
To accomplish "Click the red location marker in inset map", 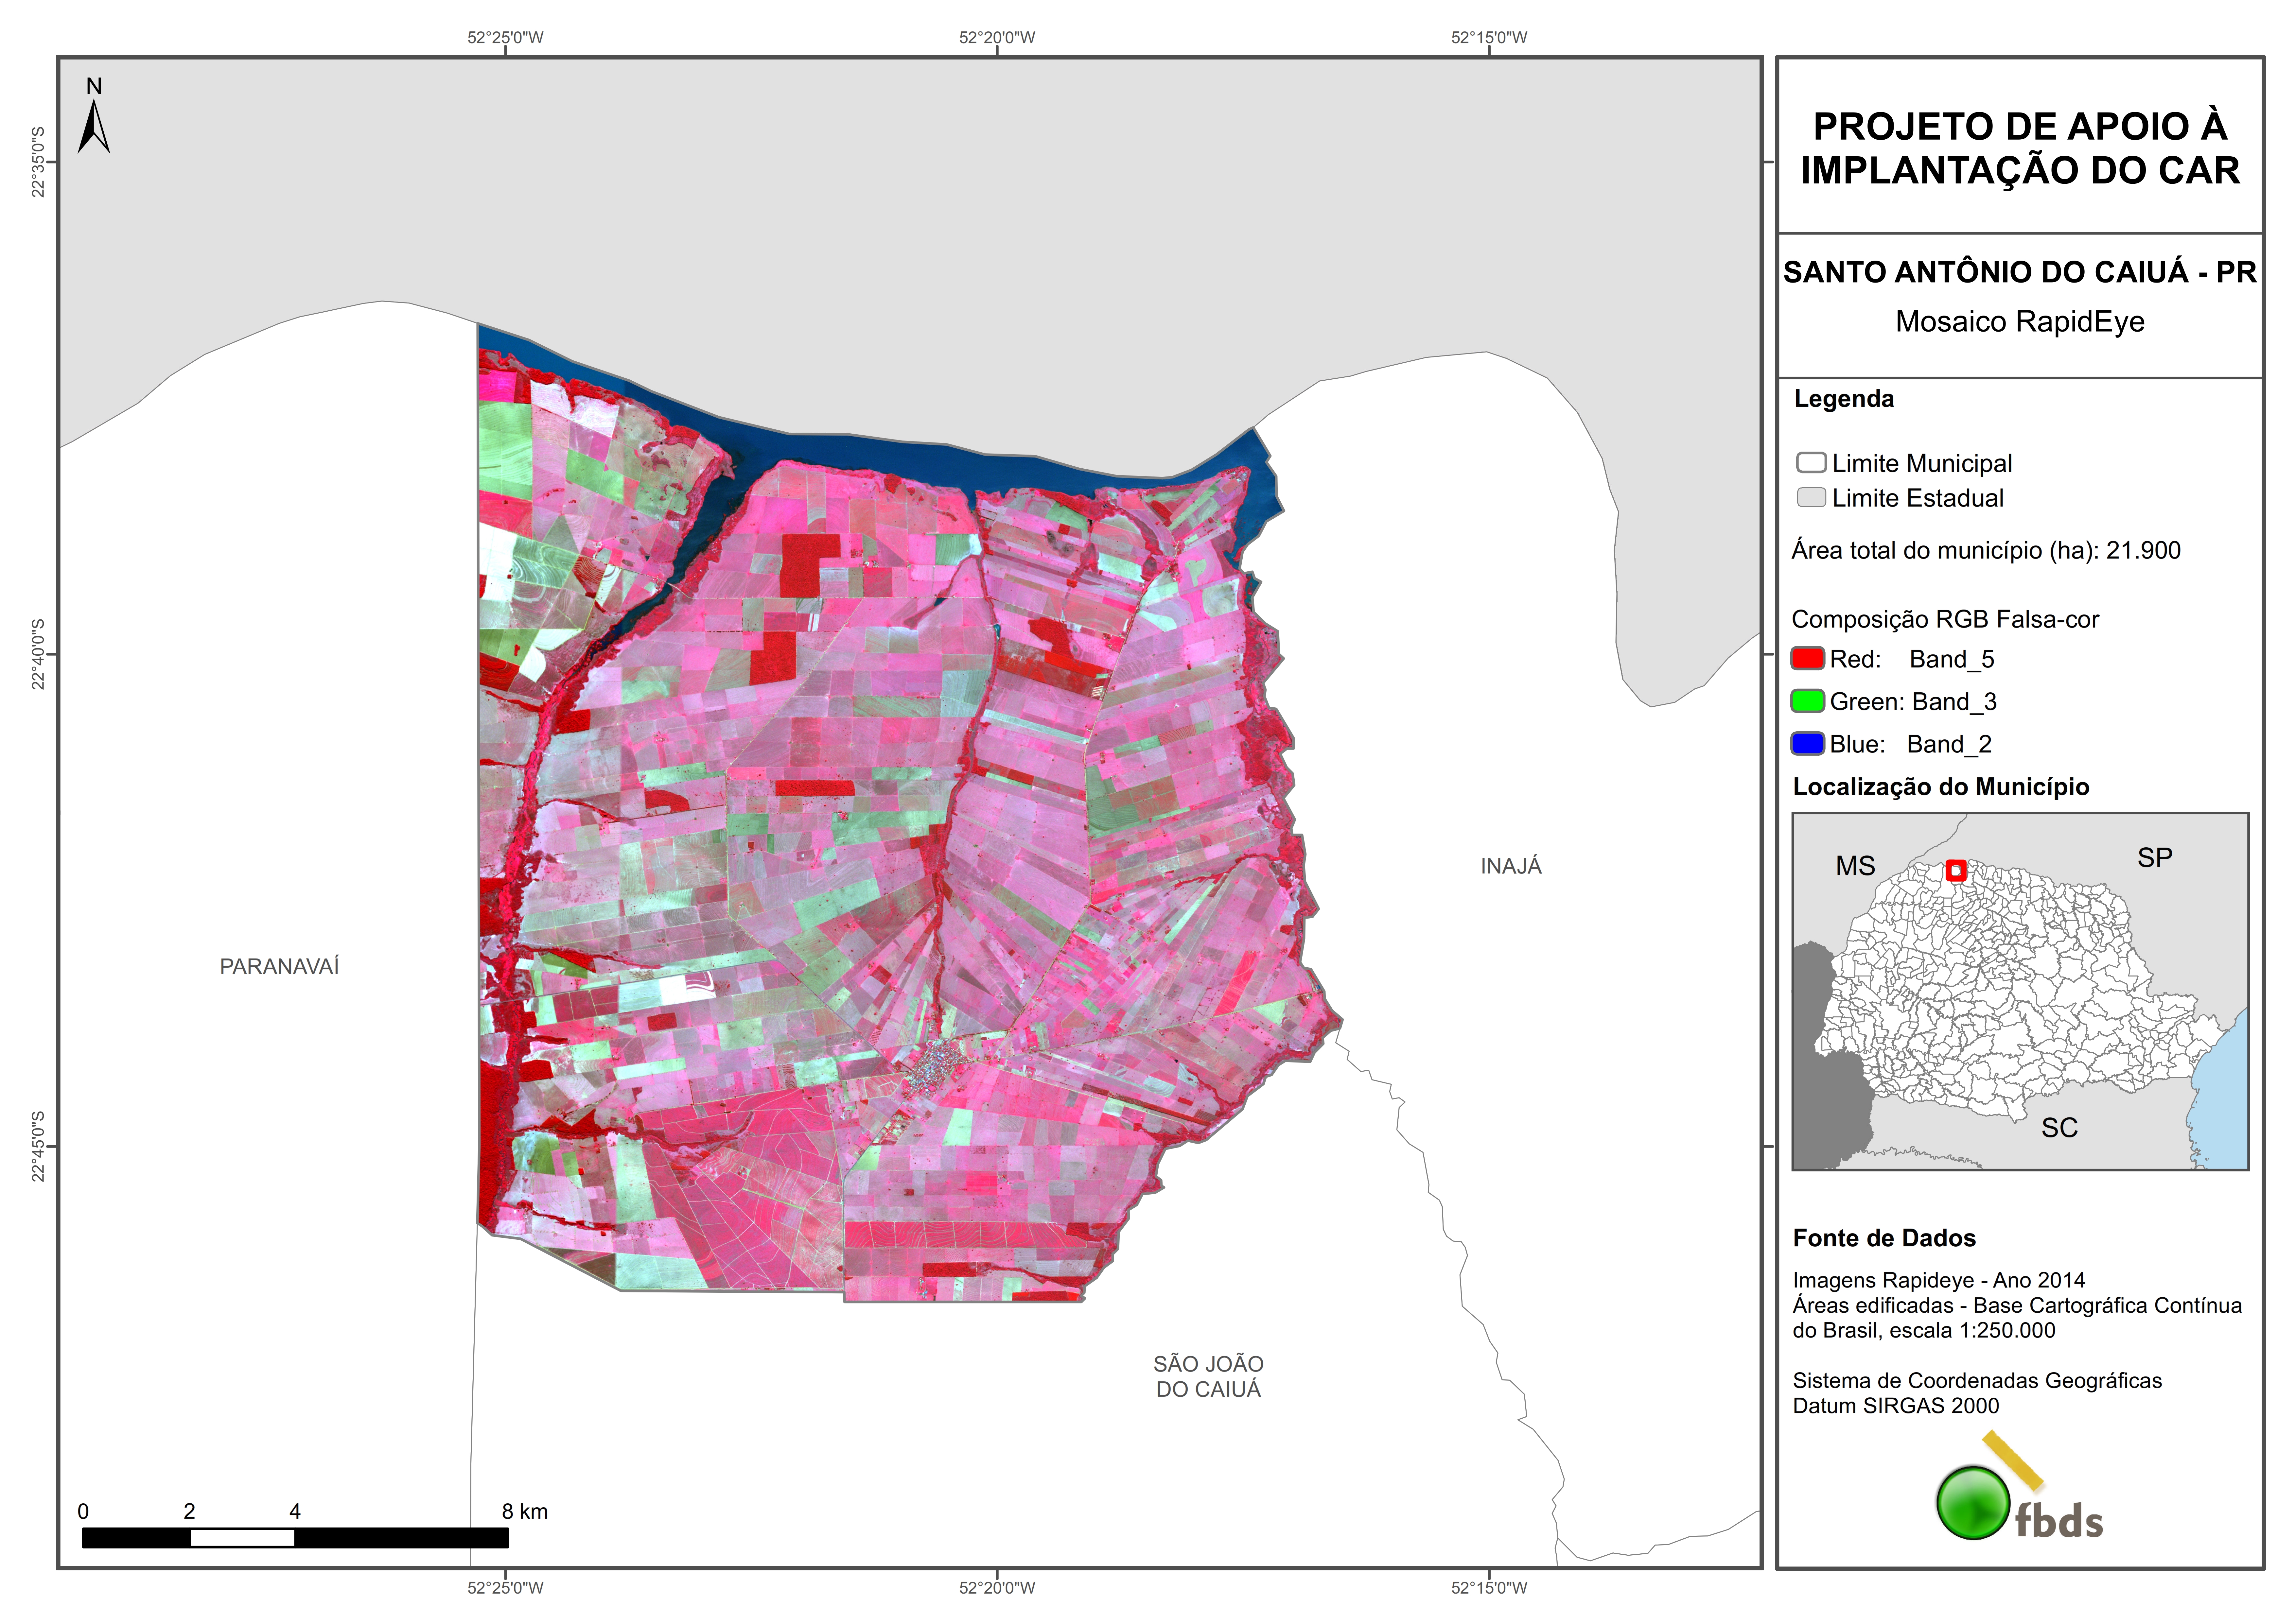I will [x=1956, y=870].
